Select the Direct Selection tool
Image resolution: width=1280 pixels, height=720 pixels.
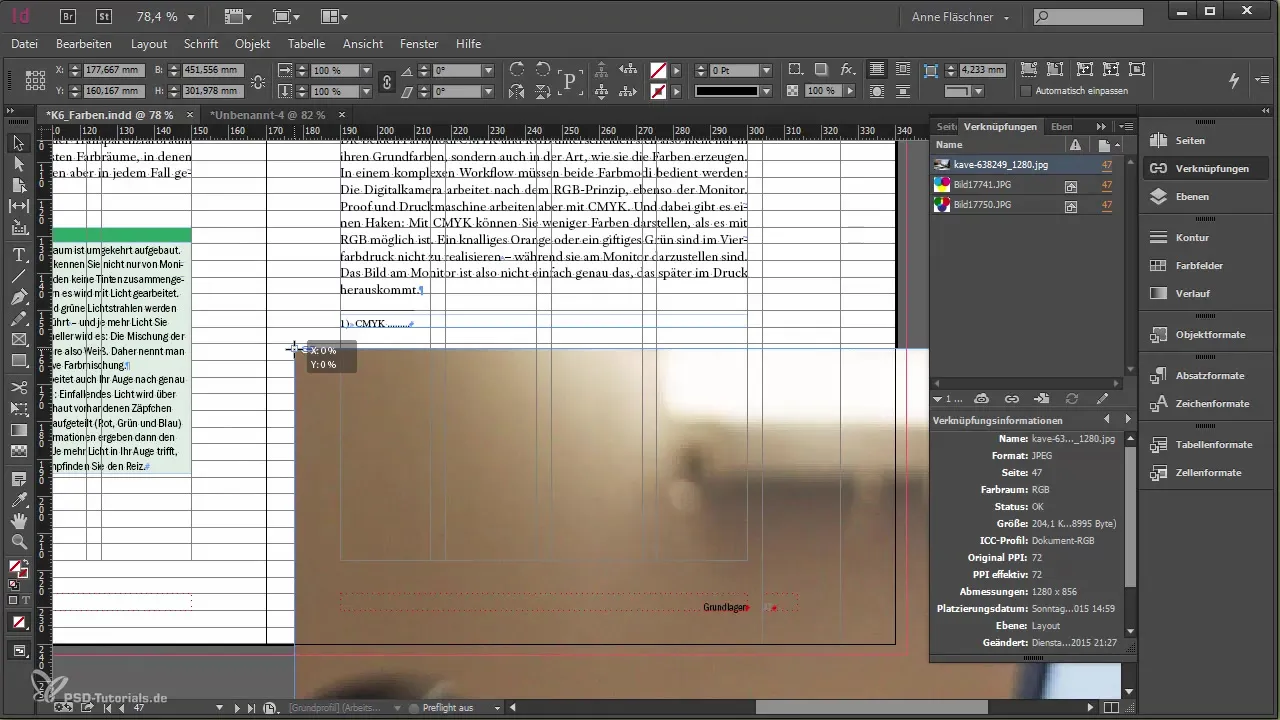pyautogui.click(x=18, y=164)
